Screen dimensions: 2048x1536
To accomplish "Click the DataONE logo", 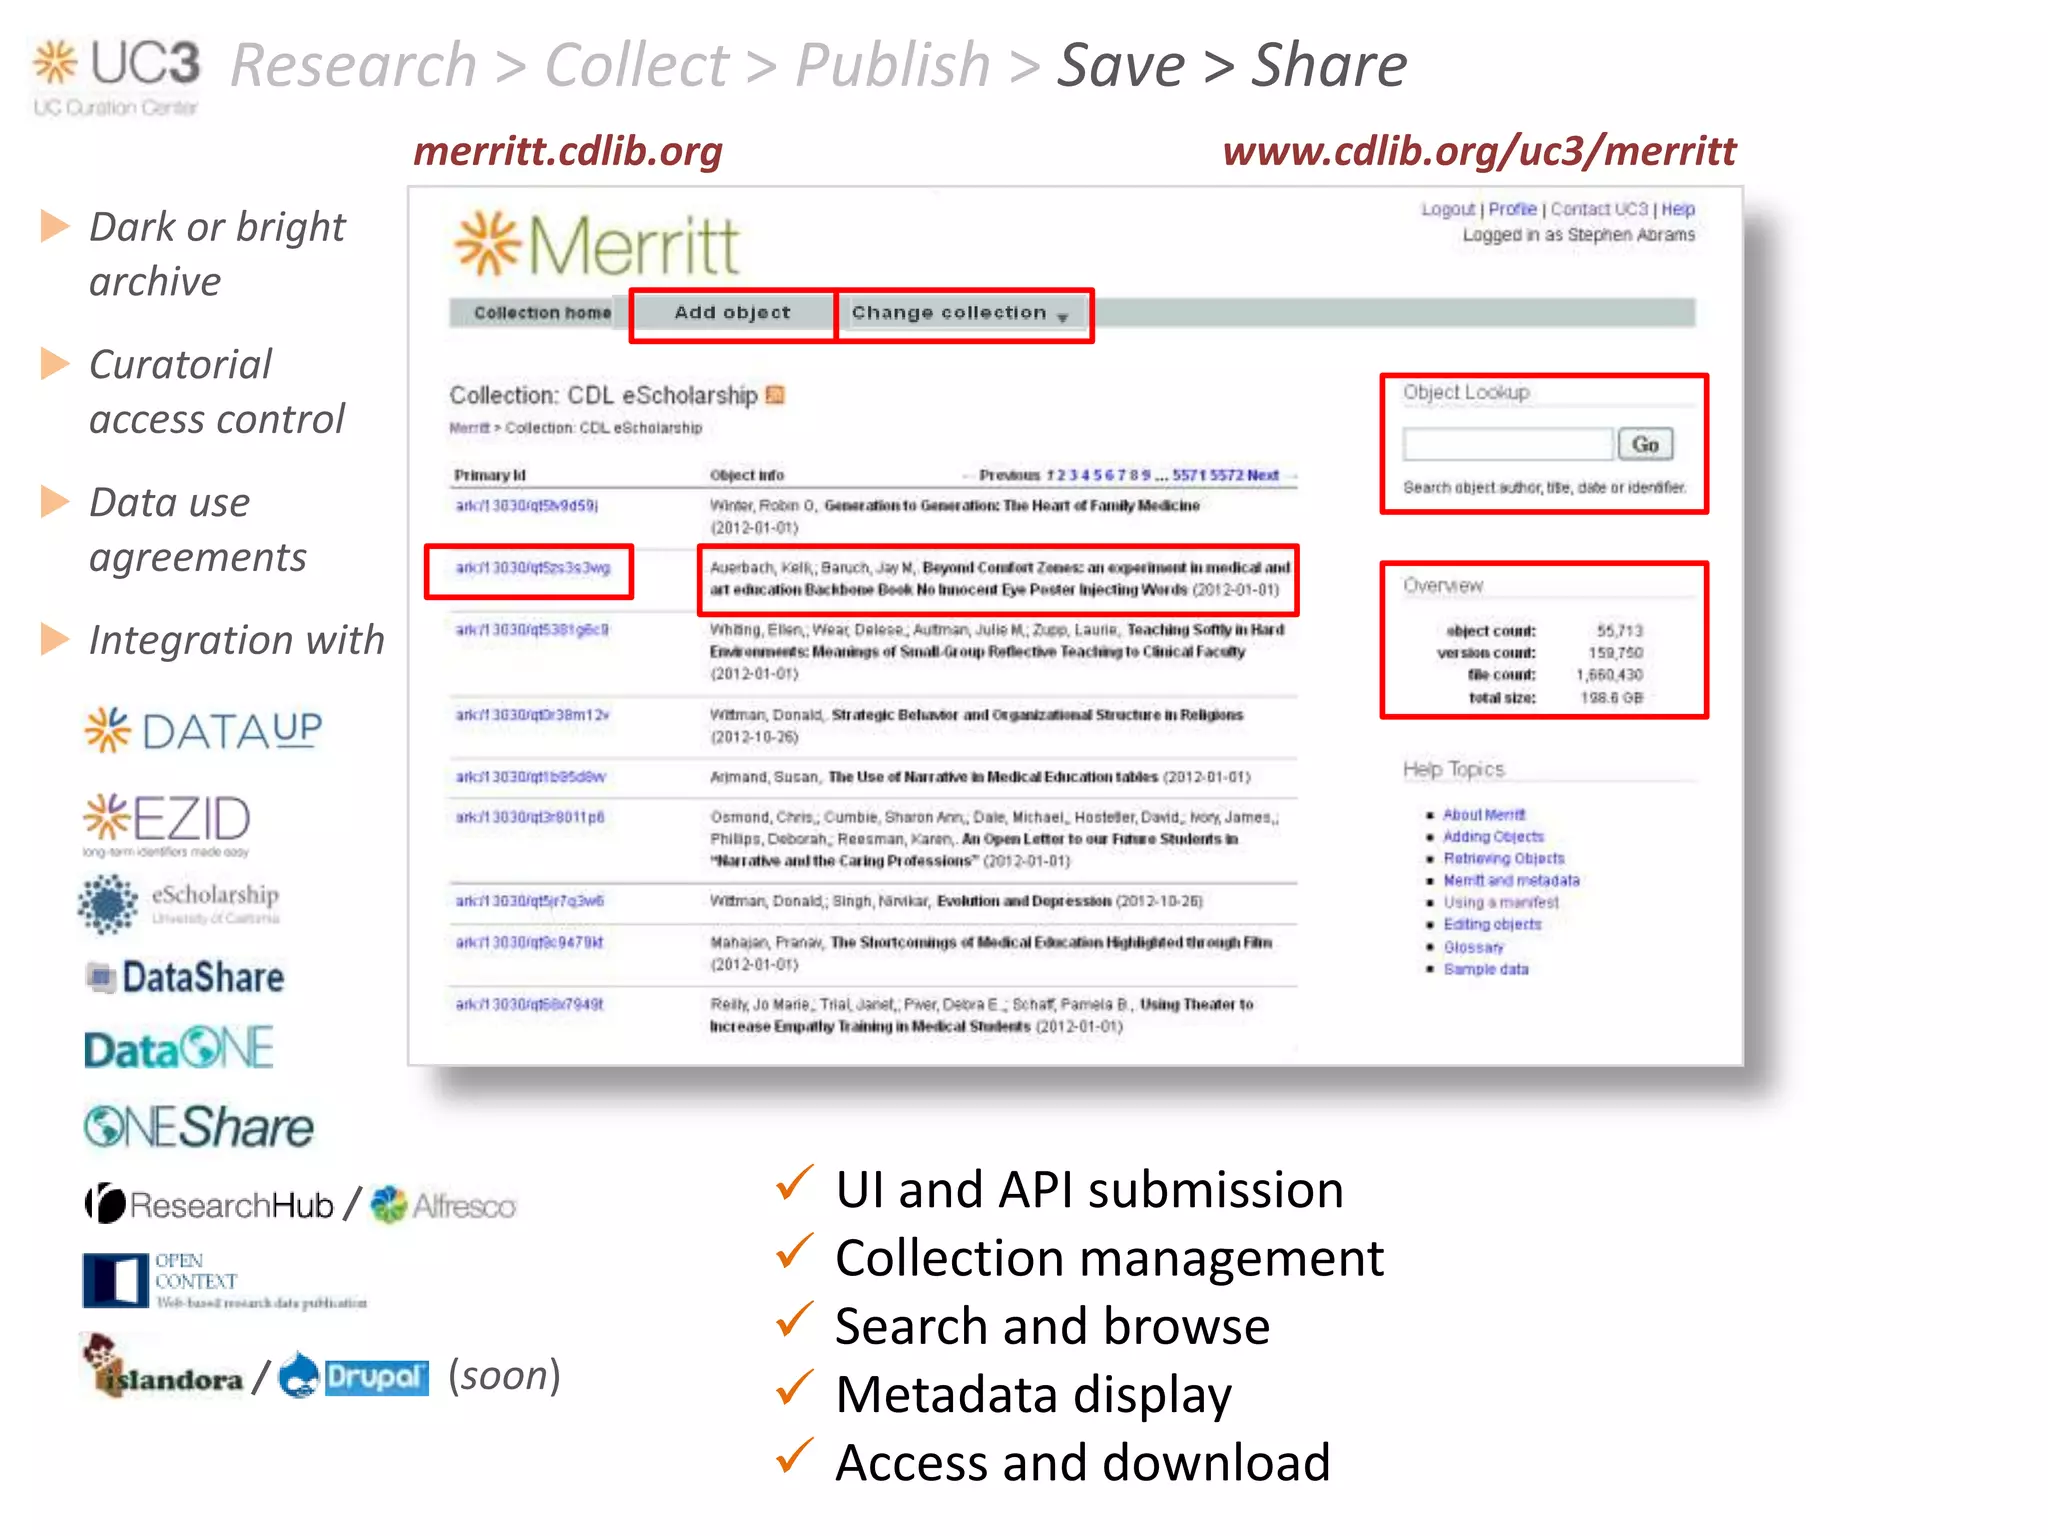I will [179, 1049].
